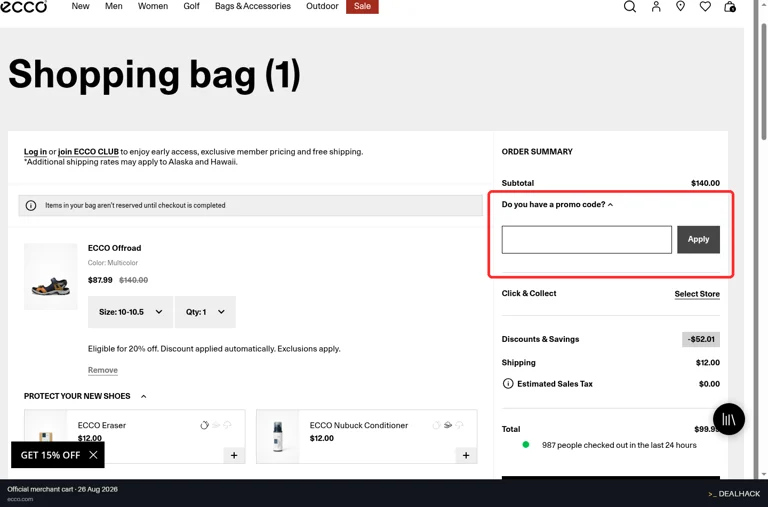The image size is (768, 507).
Task: Open the store locator pin icon
Action: click(x=680, y=6)
